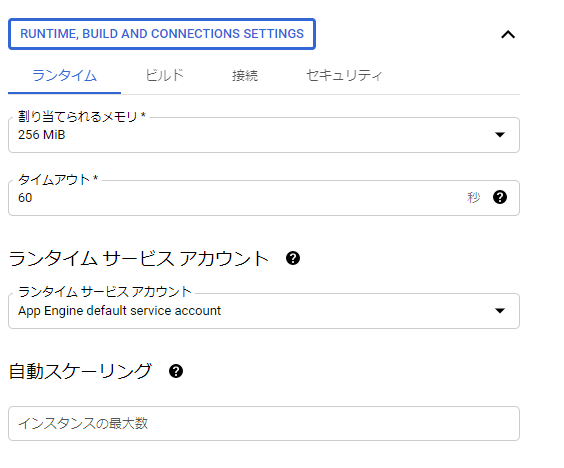564x468 pixels.
Task: Click RUNTIME, BUILD AND CONNECTIONS SETTINGS button
Action: tap(162, 34)
